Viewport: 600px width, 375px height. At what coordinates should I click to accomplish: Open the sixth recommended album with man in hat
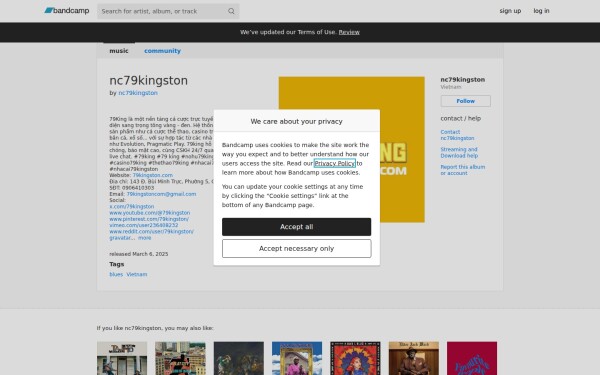coord(414,358)
